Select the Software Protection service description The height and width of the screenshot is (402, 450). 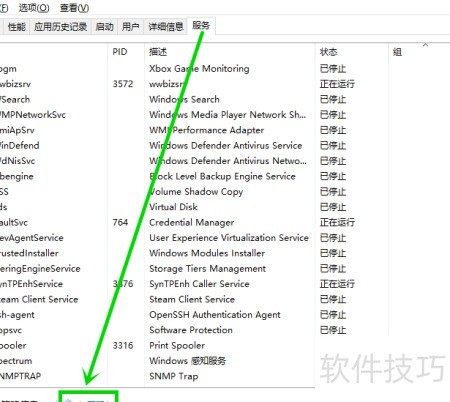tap(191, 330)
